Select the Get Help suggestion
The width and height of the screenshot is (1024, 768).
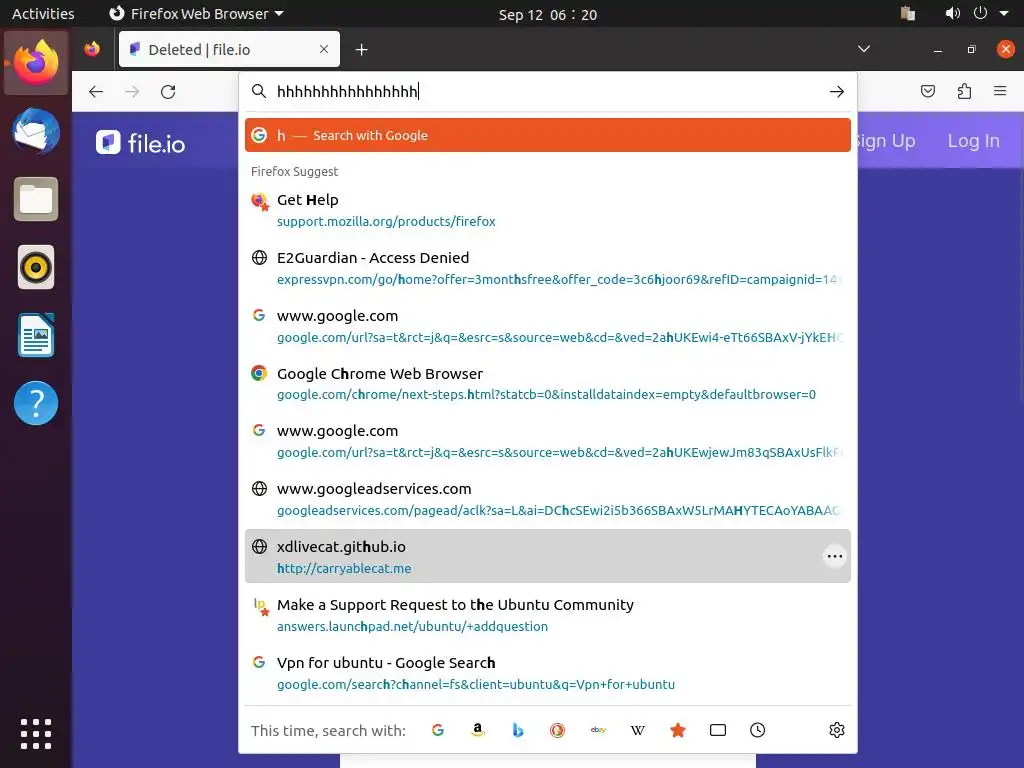click(547, 210)
